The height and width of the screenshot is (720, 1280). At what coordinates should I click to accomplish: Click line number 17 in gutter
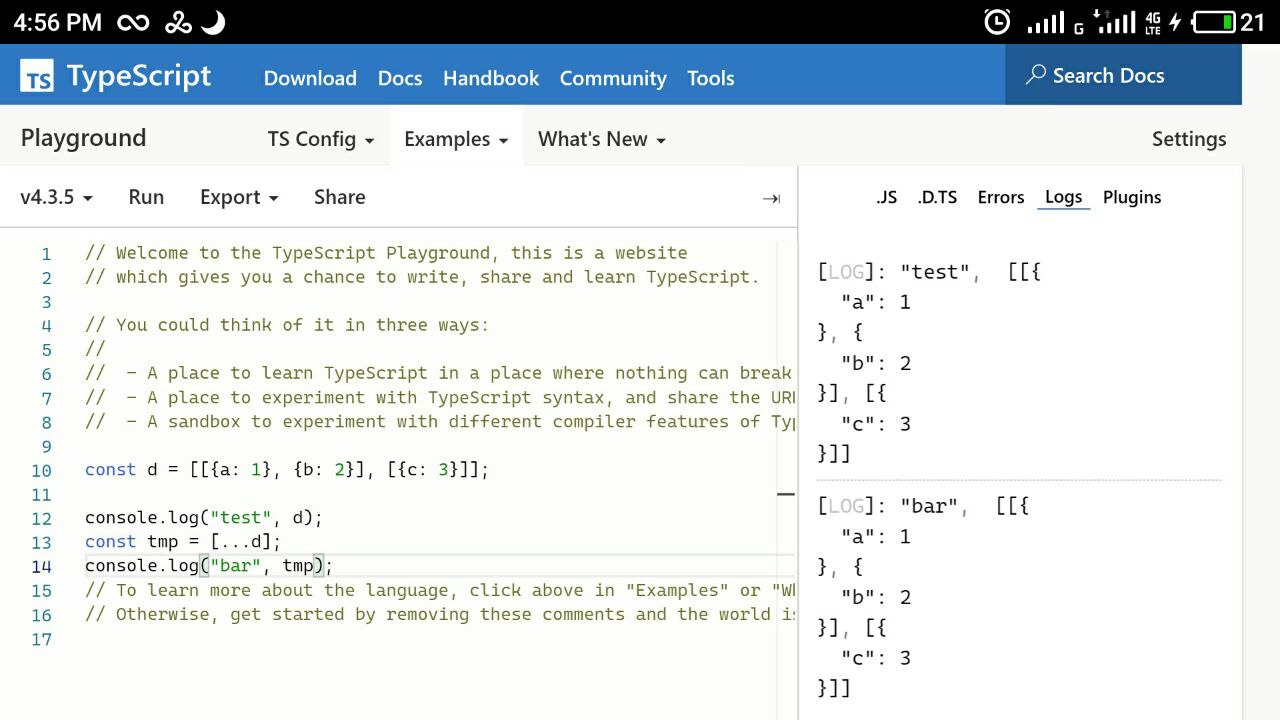41,638
